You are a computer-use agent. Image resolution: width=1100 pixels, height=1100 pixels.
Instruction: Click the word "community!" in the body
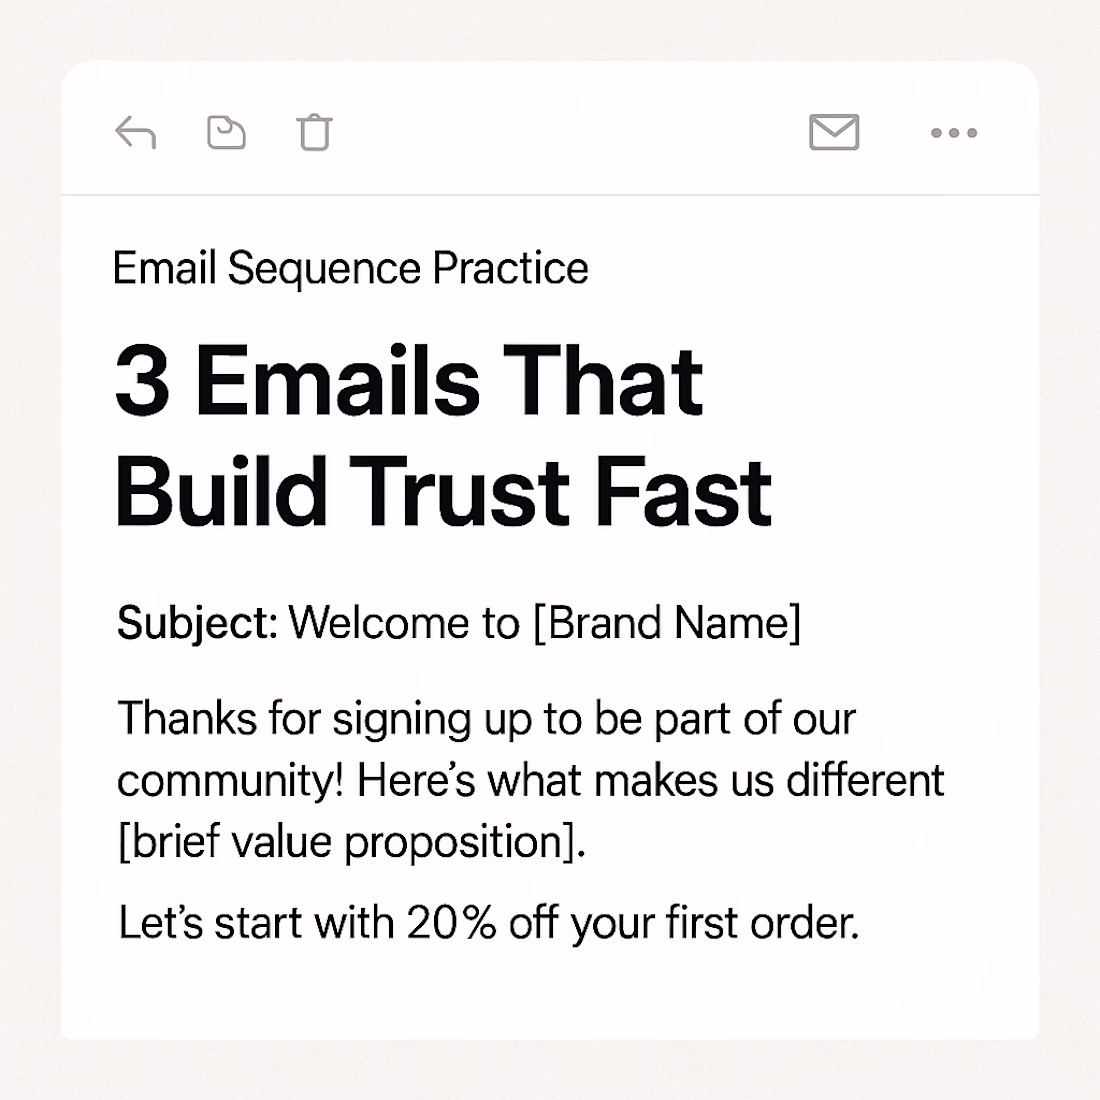coord(230,780)
